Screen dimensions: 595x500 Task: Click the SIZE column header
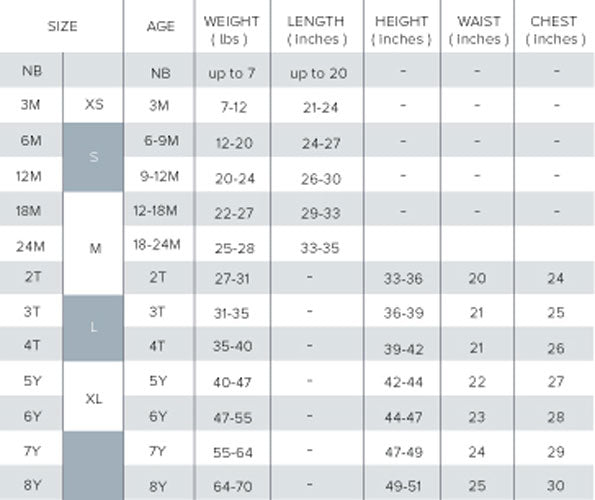(62, 27)
